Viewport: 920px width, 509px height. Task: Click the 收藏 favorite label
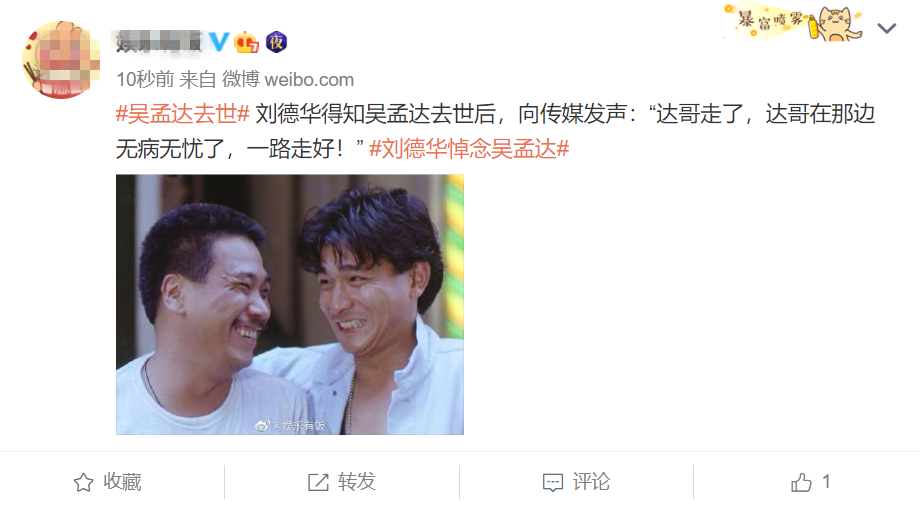click(x=123, y=482)
